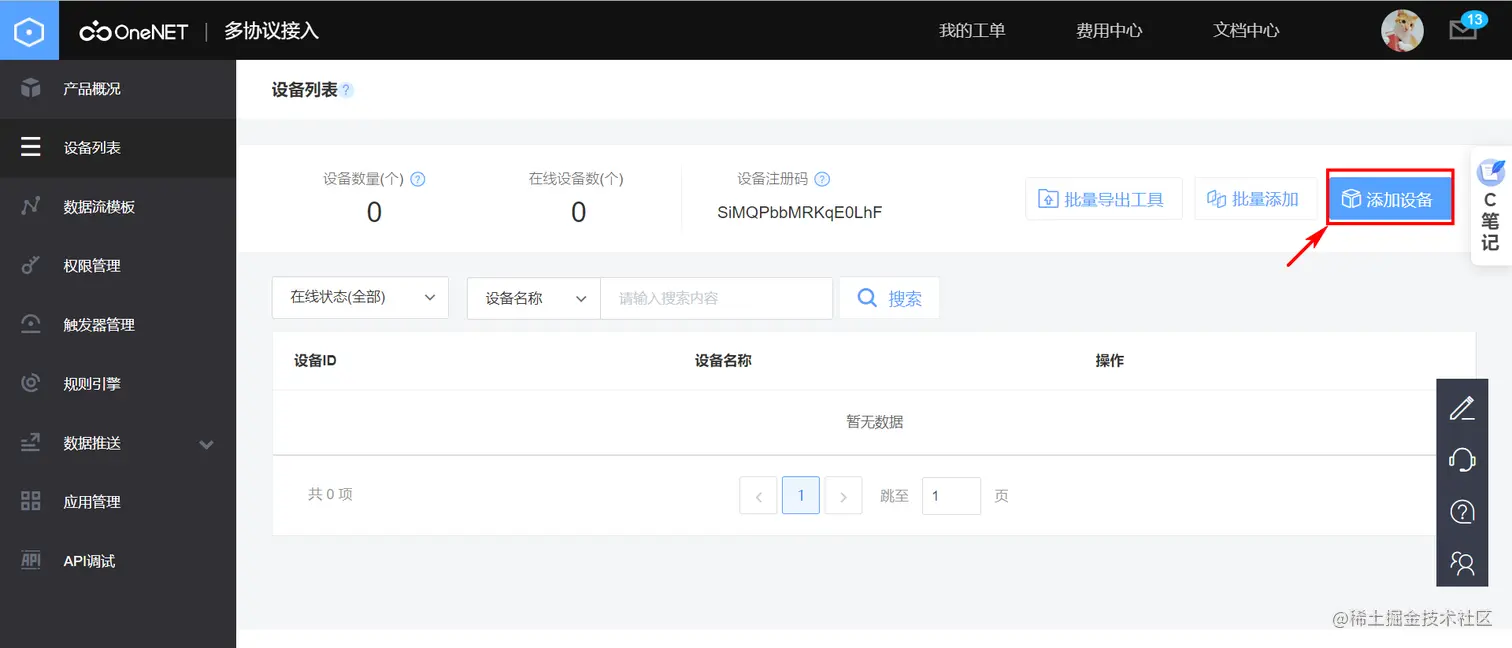Viewport: 1512px width, 648px height.
Task: Click the user community icon on right panel
Action: click(1462, 564)
